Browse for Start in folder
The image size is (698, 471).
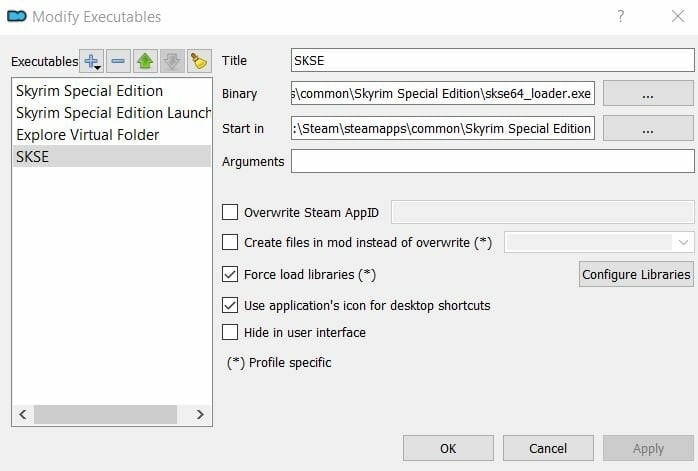(648, 129)
